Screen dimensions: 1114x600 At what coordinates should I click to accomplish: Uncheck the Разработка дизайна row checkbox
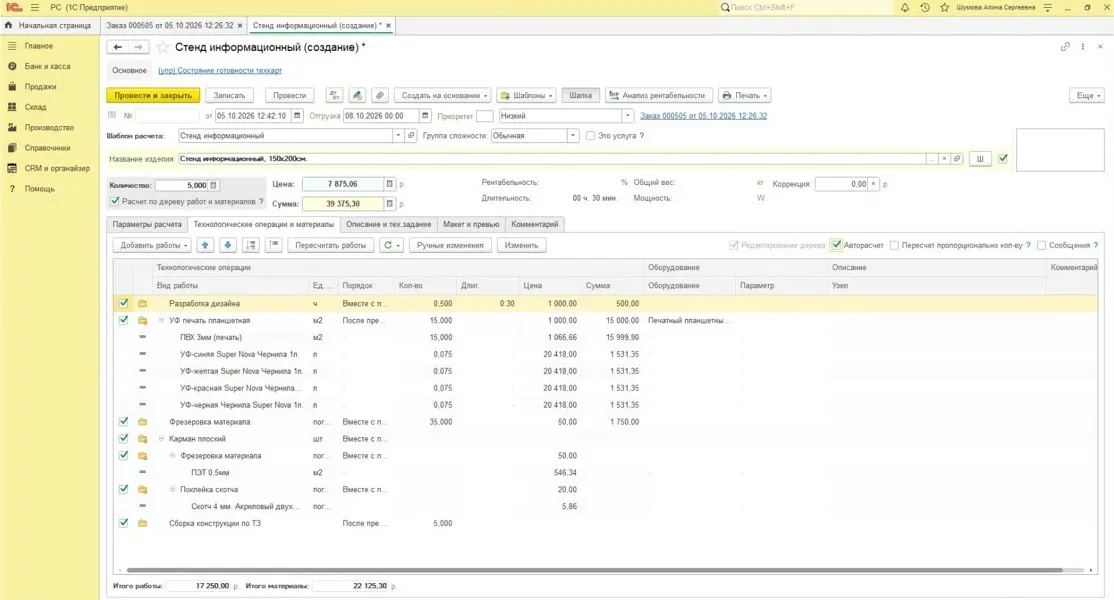click(x=124, y=303)
